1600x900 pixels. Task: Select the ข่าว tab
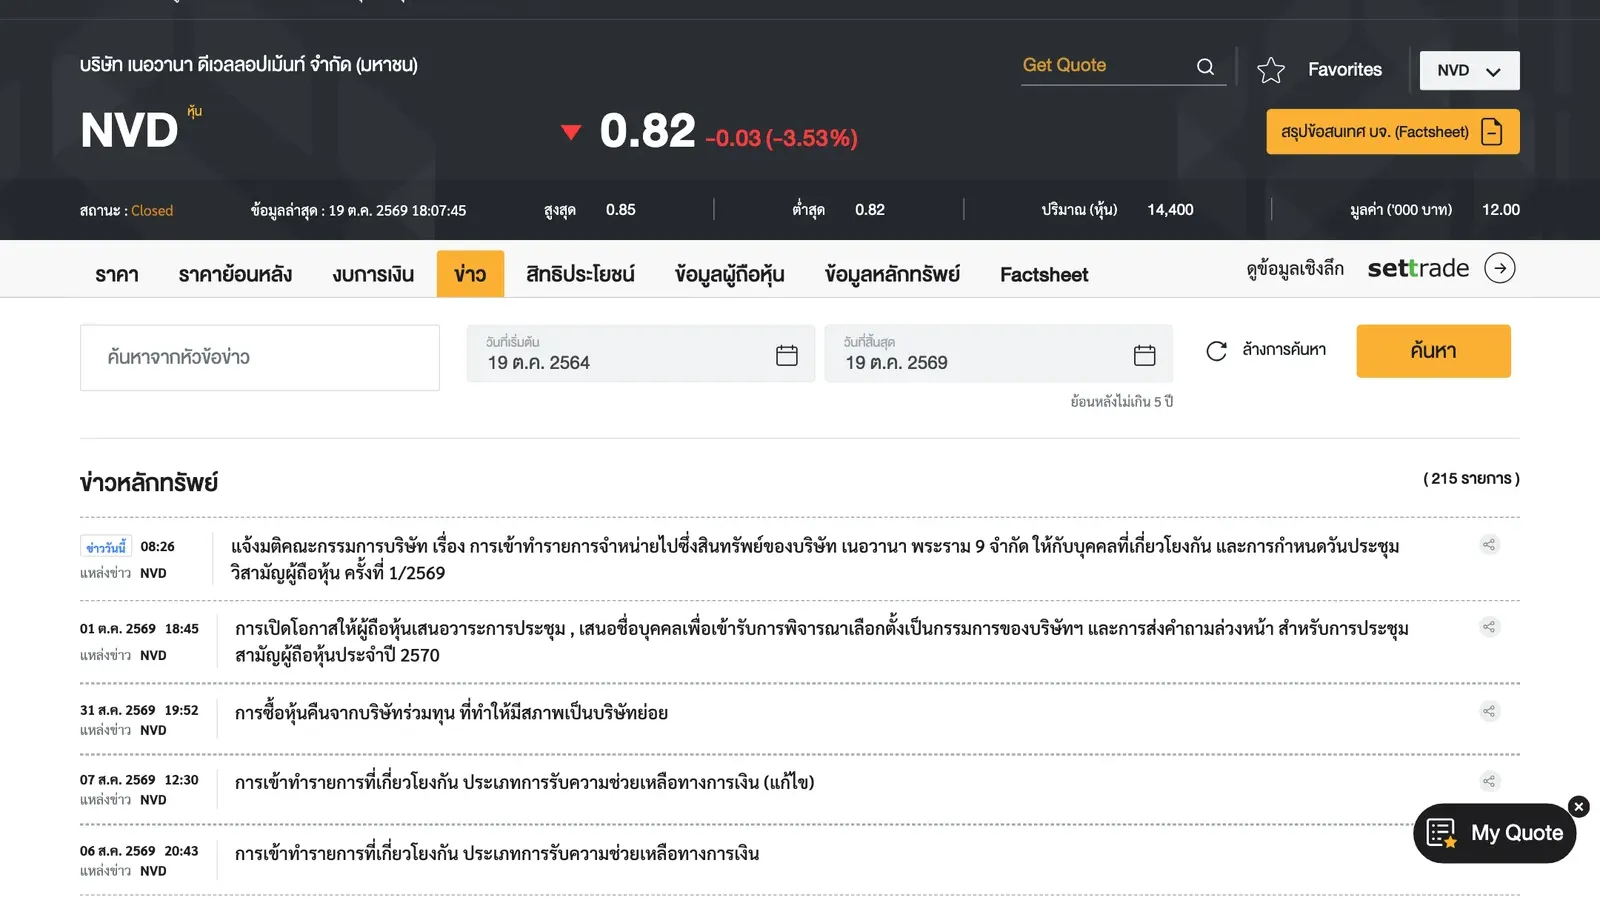click(x=470, y=274)
